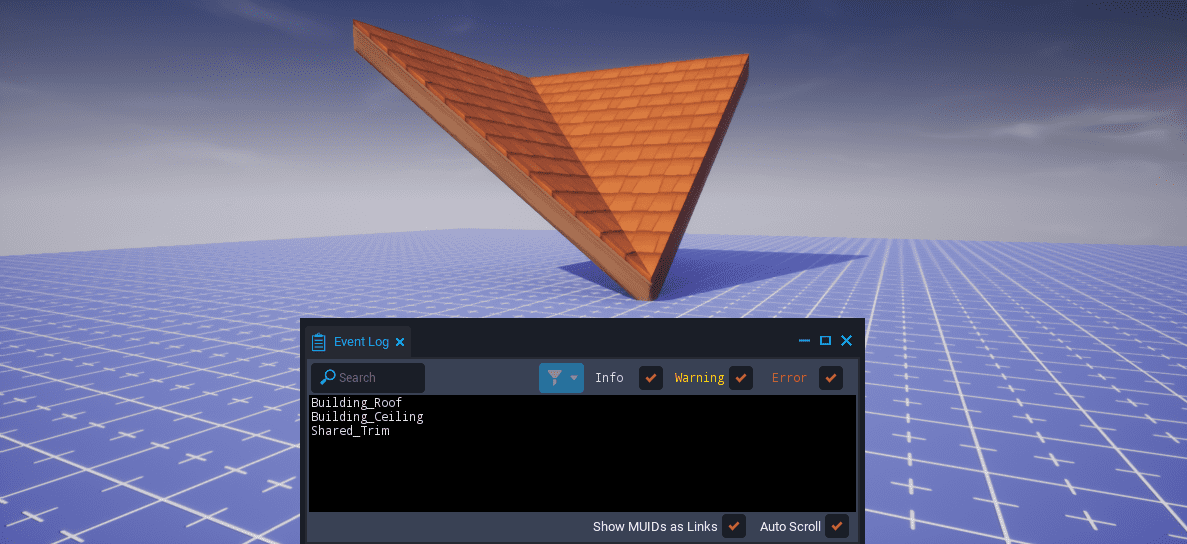This screenshot has height=544, width=1187.
Task: Close the Event Log tab
Action: 400,342
